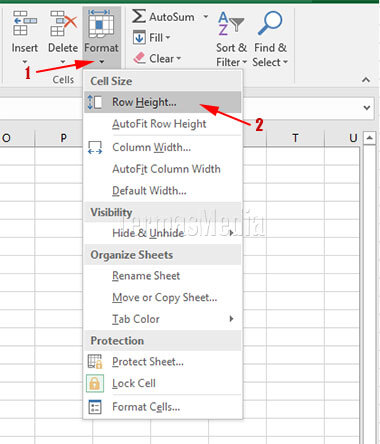Click the Fill down-arrow icon

139,37
